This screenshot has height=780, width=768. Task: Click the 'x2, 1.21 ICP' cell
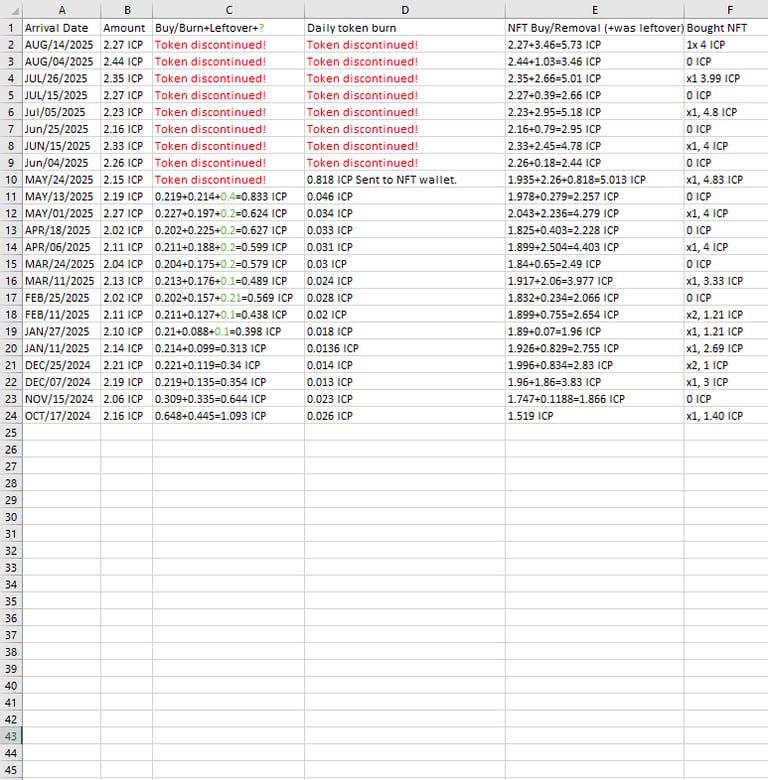click(726, 315)
